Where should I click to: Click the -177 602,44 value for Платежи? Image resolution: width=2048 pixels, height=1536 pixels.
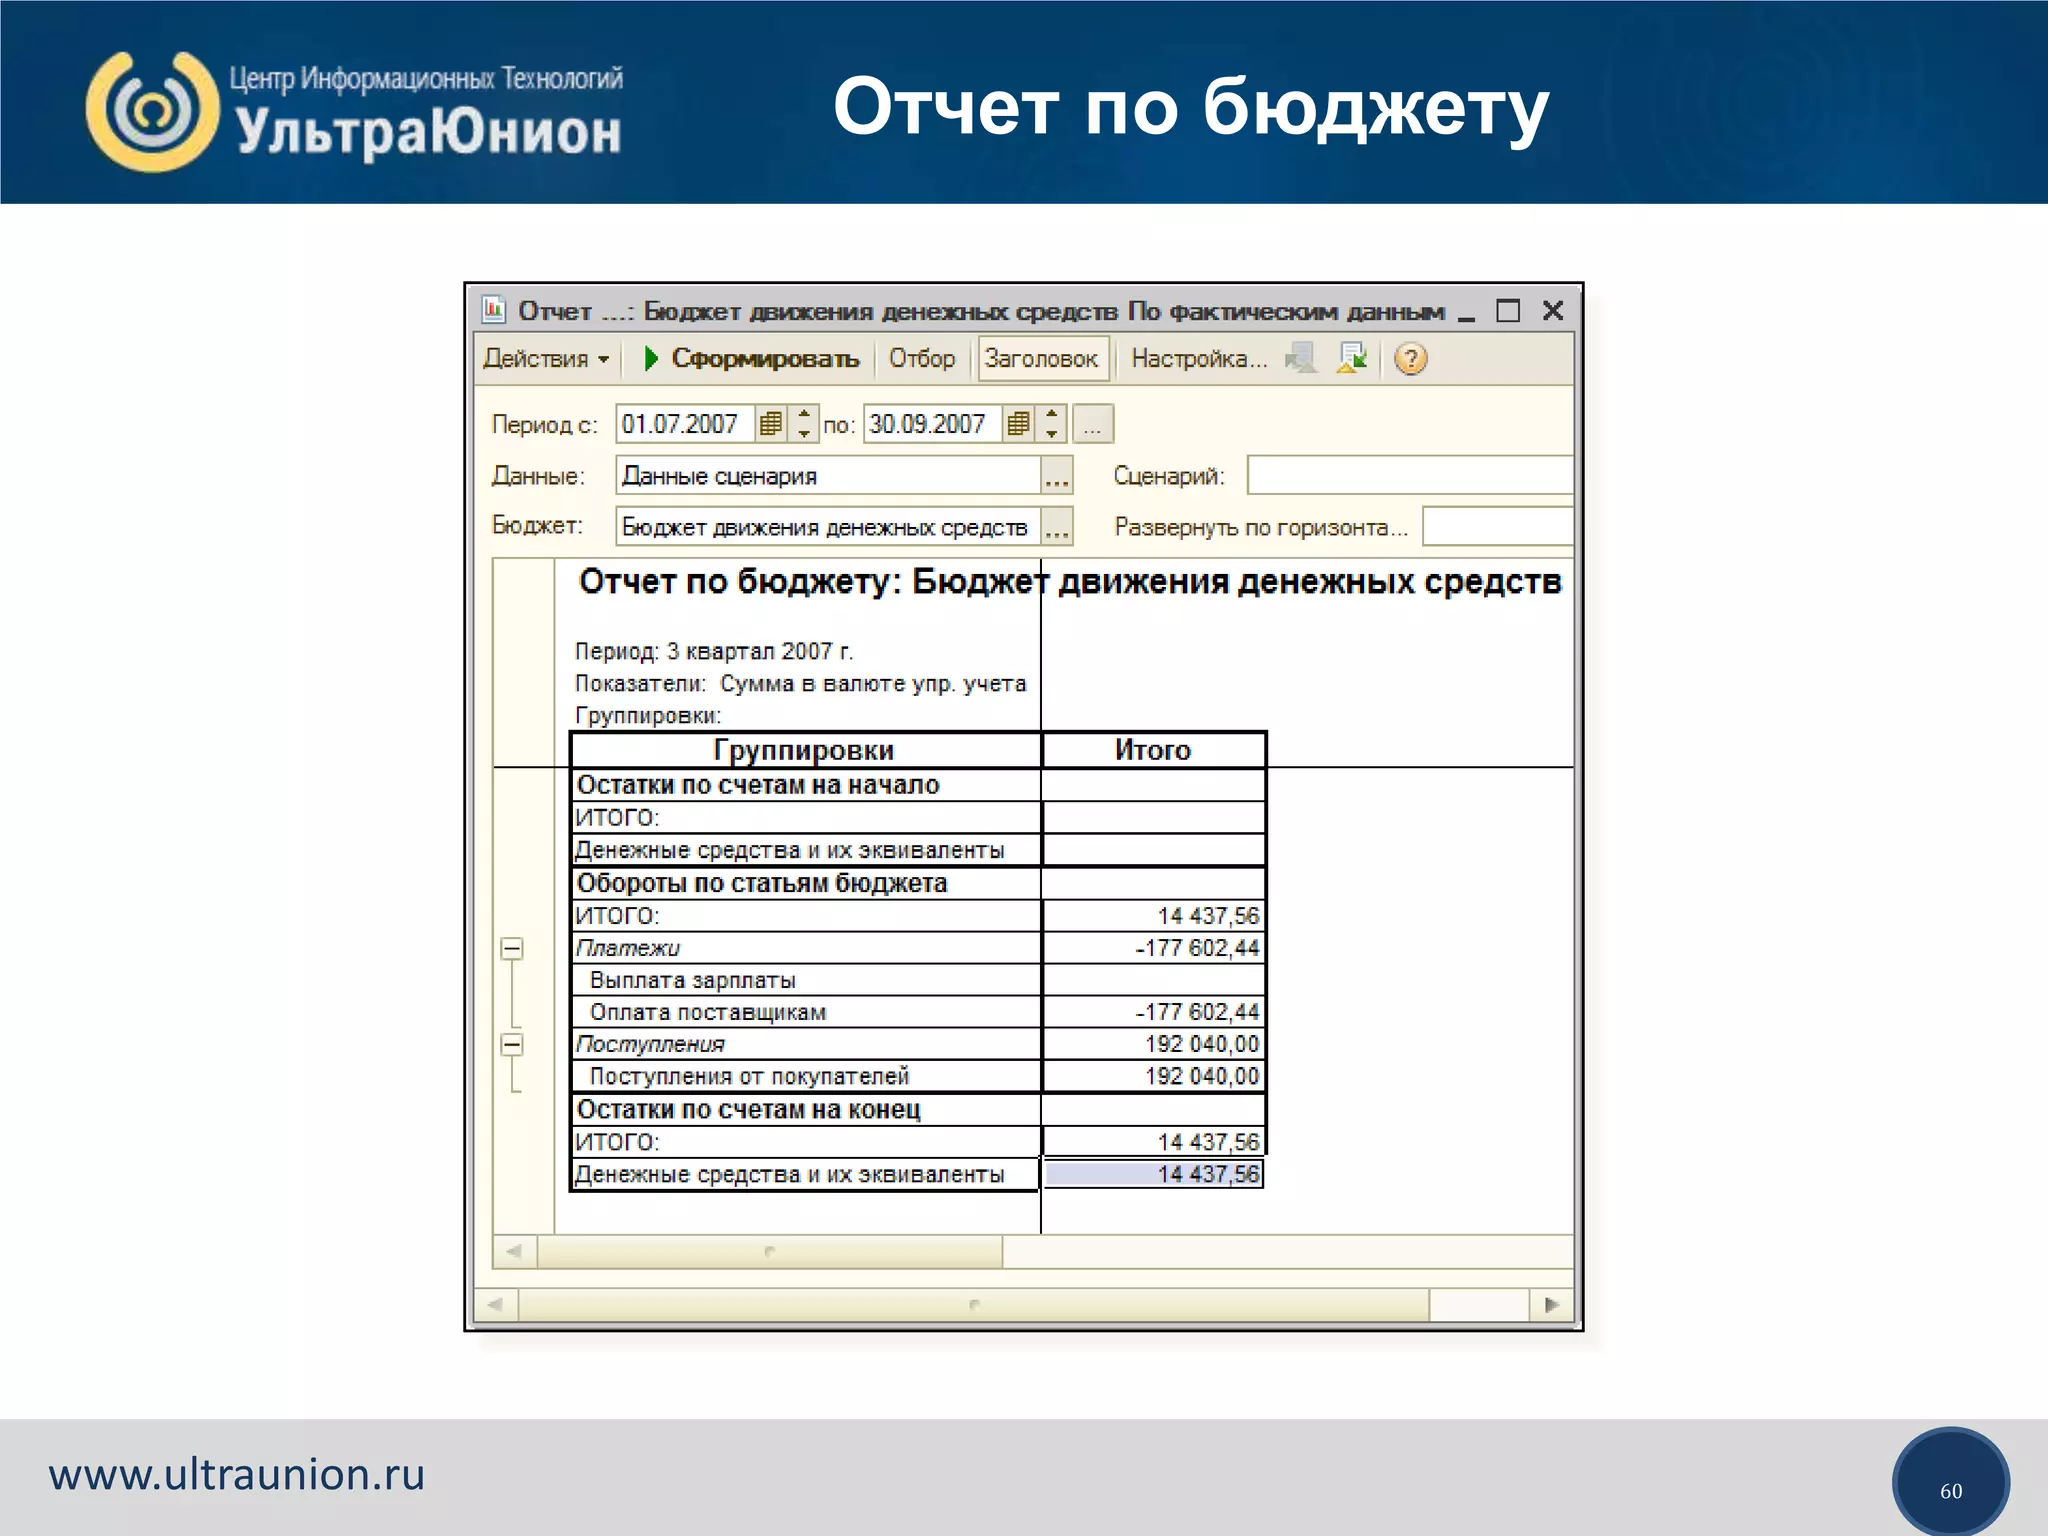(x=1197, y=948)
